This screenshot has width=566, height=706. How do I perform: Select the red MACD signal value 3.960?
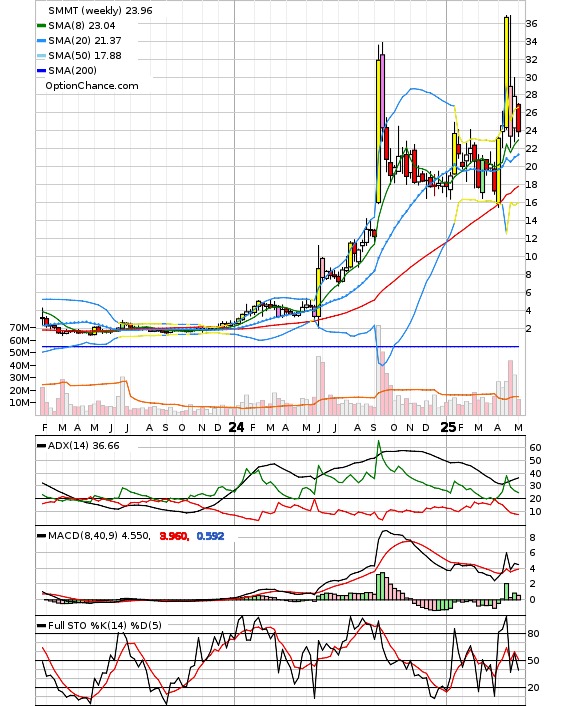click(x=174, y=536)
